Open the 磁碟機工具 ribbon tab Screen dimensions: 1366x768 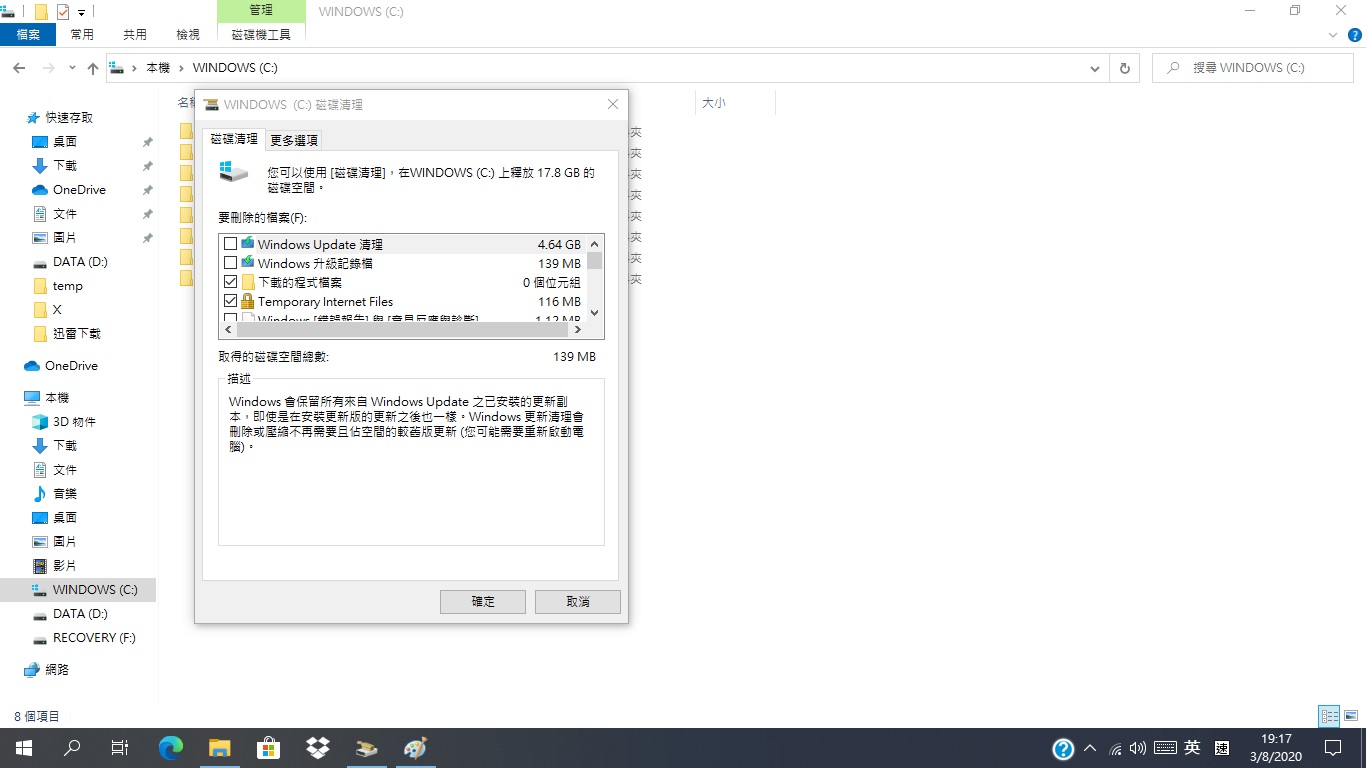[x=261, y=34]
